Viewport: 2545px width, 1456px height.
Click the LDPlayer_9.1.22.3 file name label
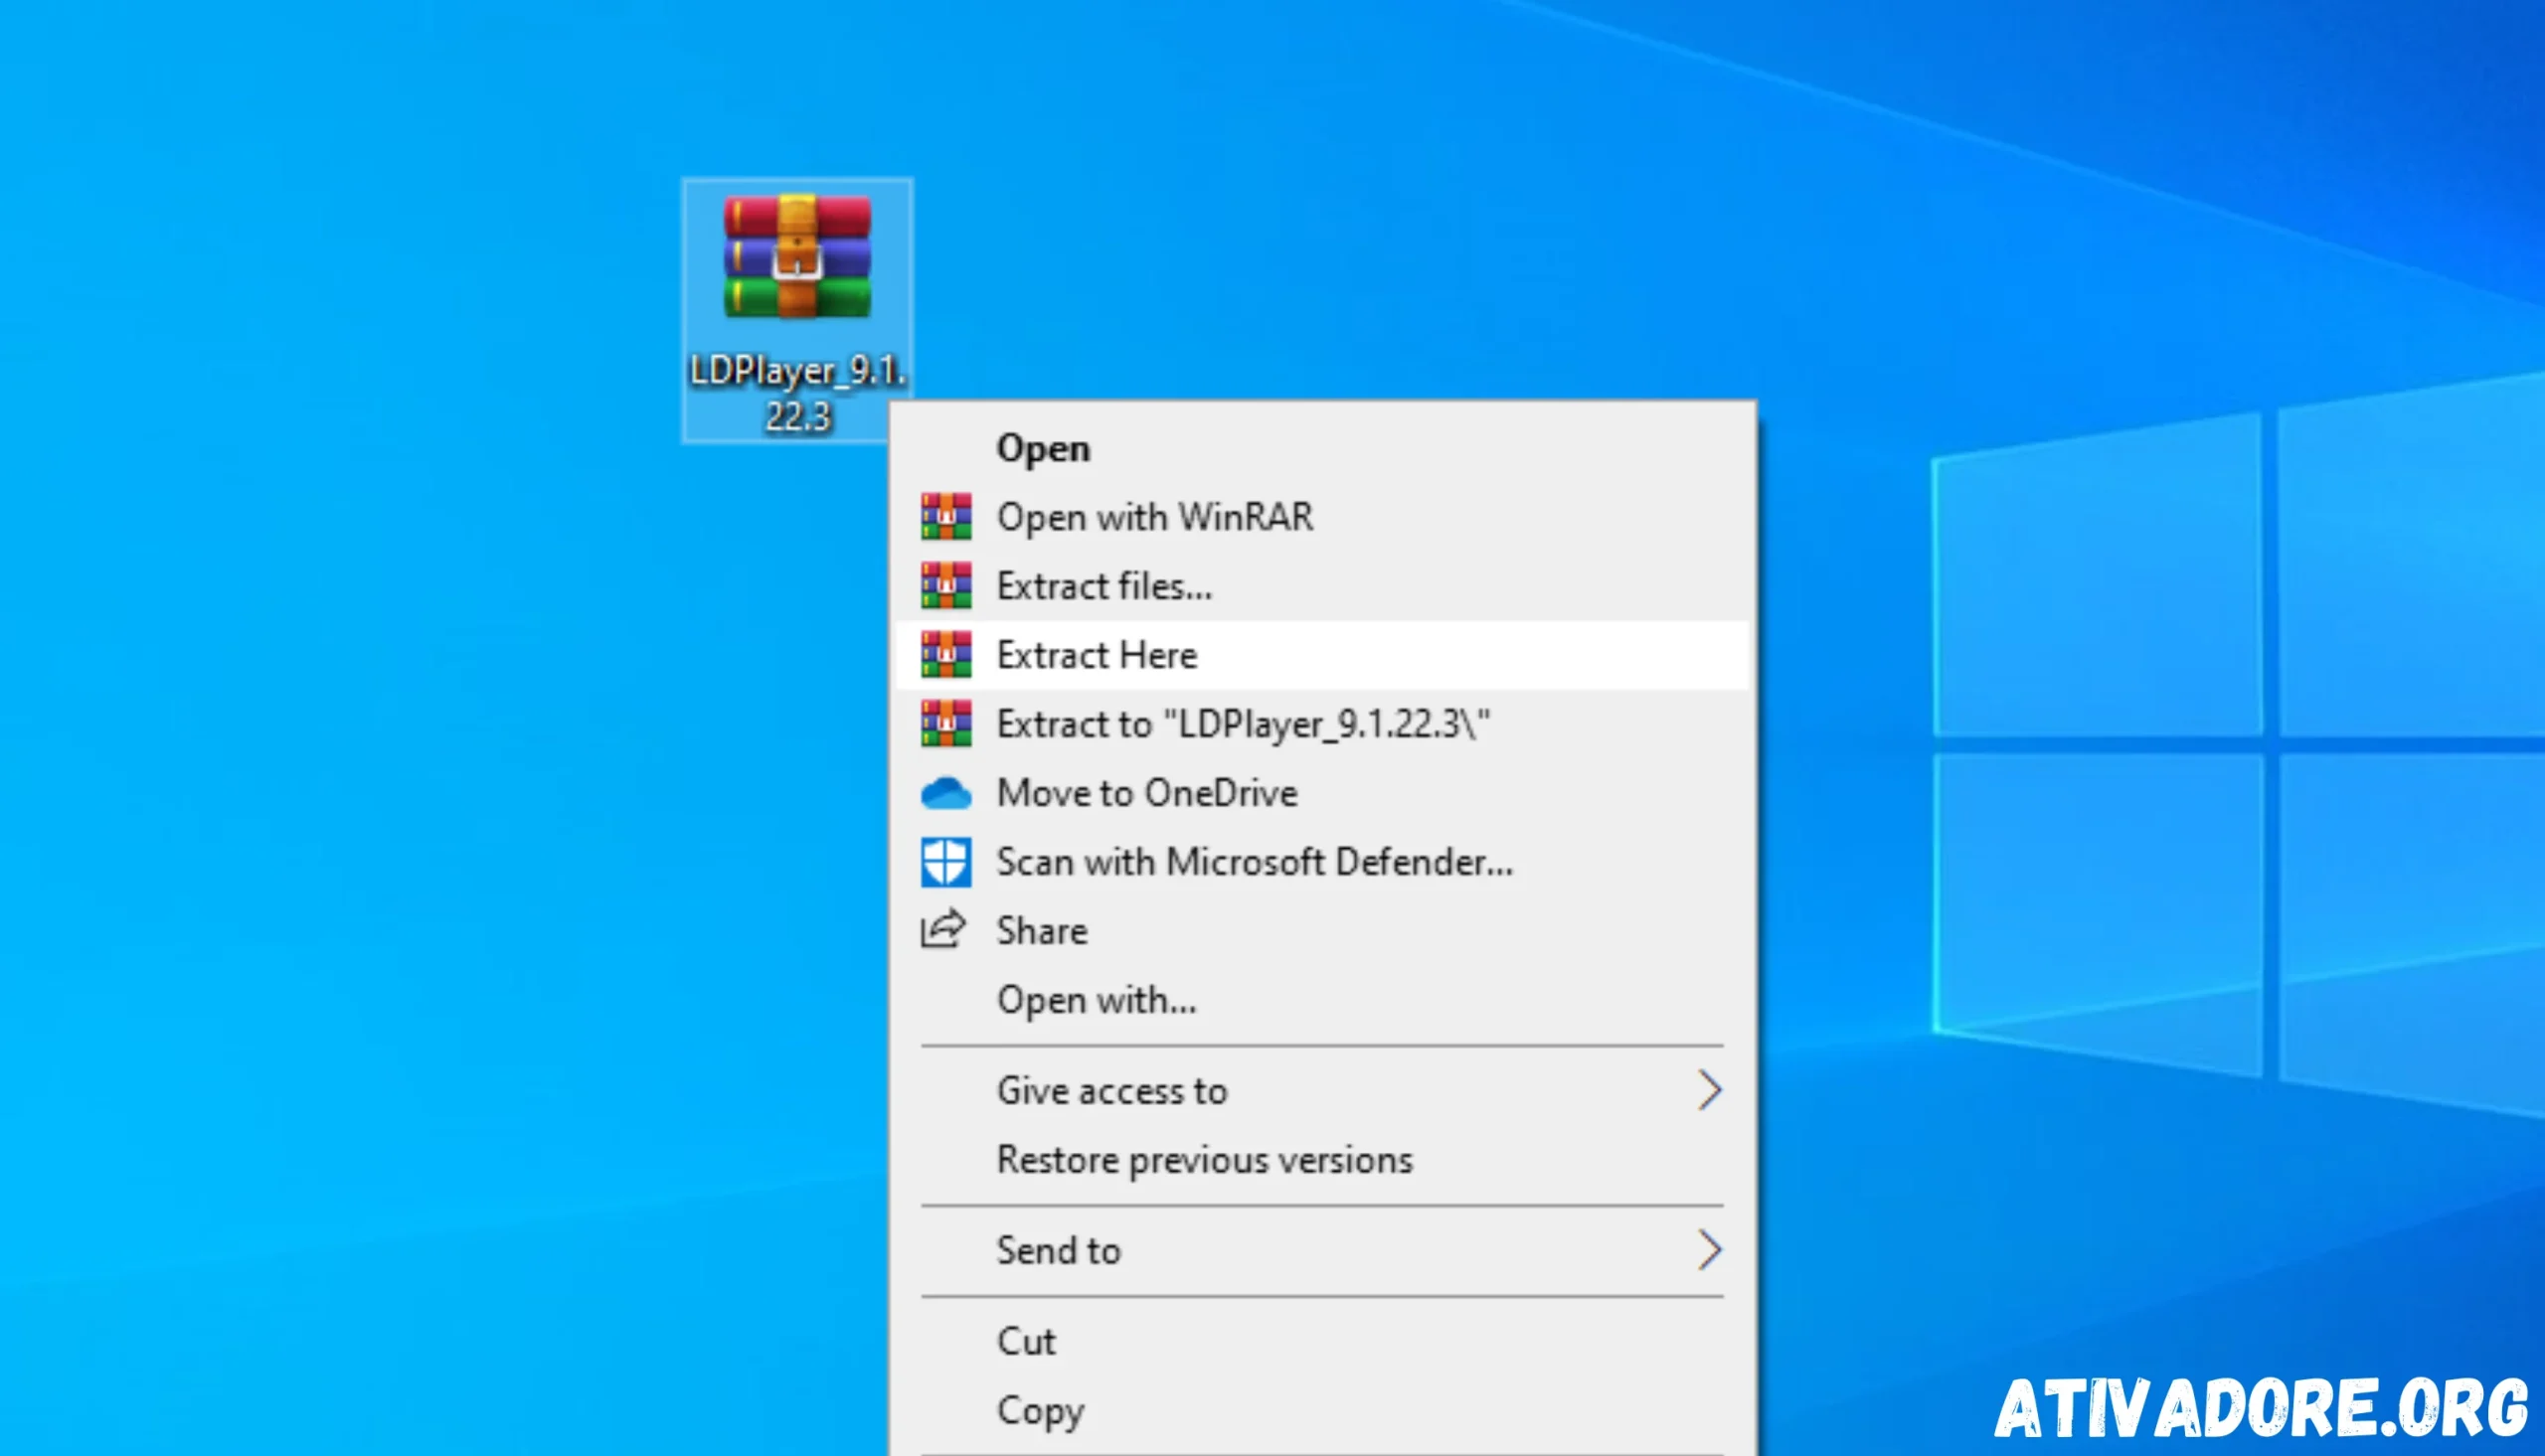[x=798, y=393]
